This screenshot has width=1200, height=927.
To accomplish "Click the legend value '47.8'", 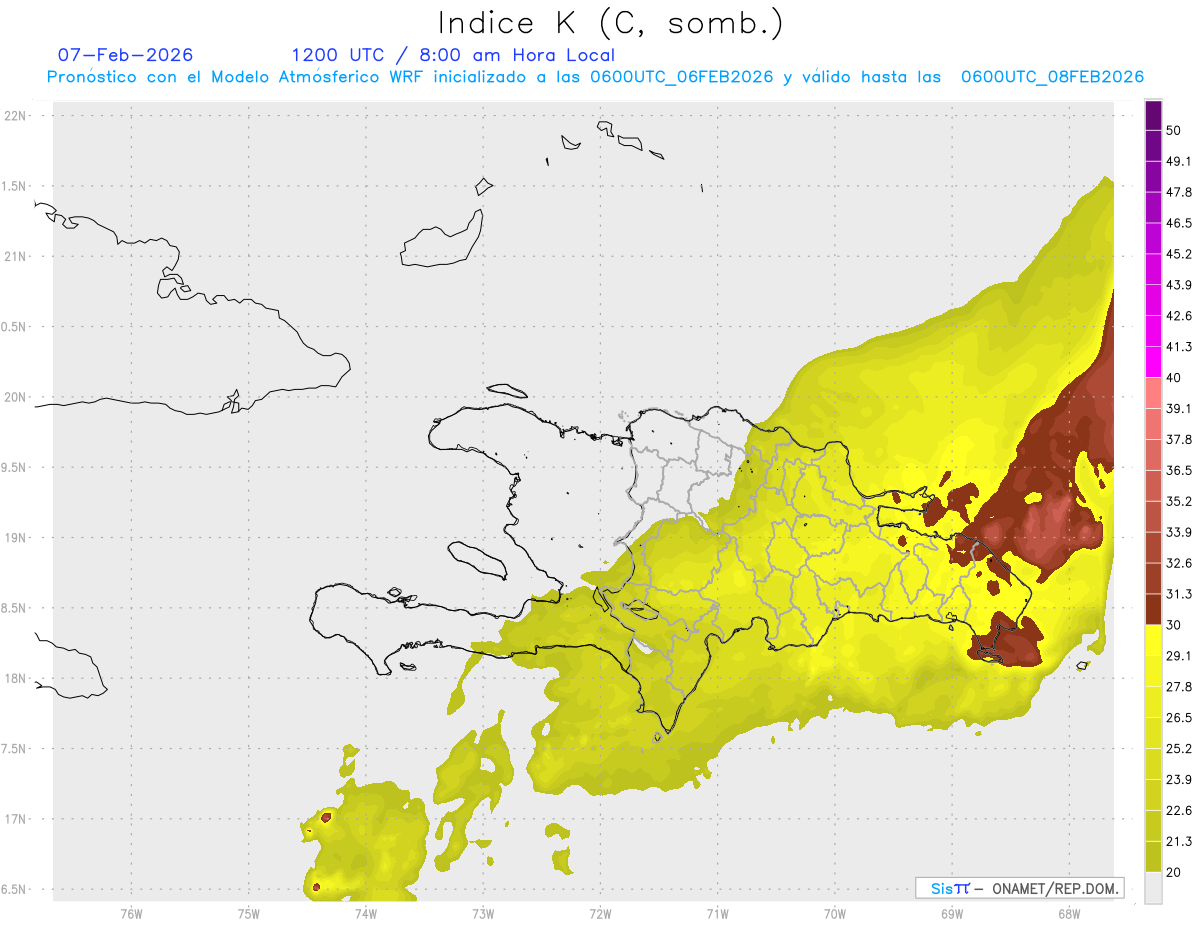I will [1179, 193].
